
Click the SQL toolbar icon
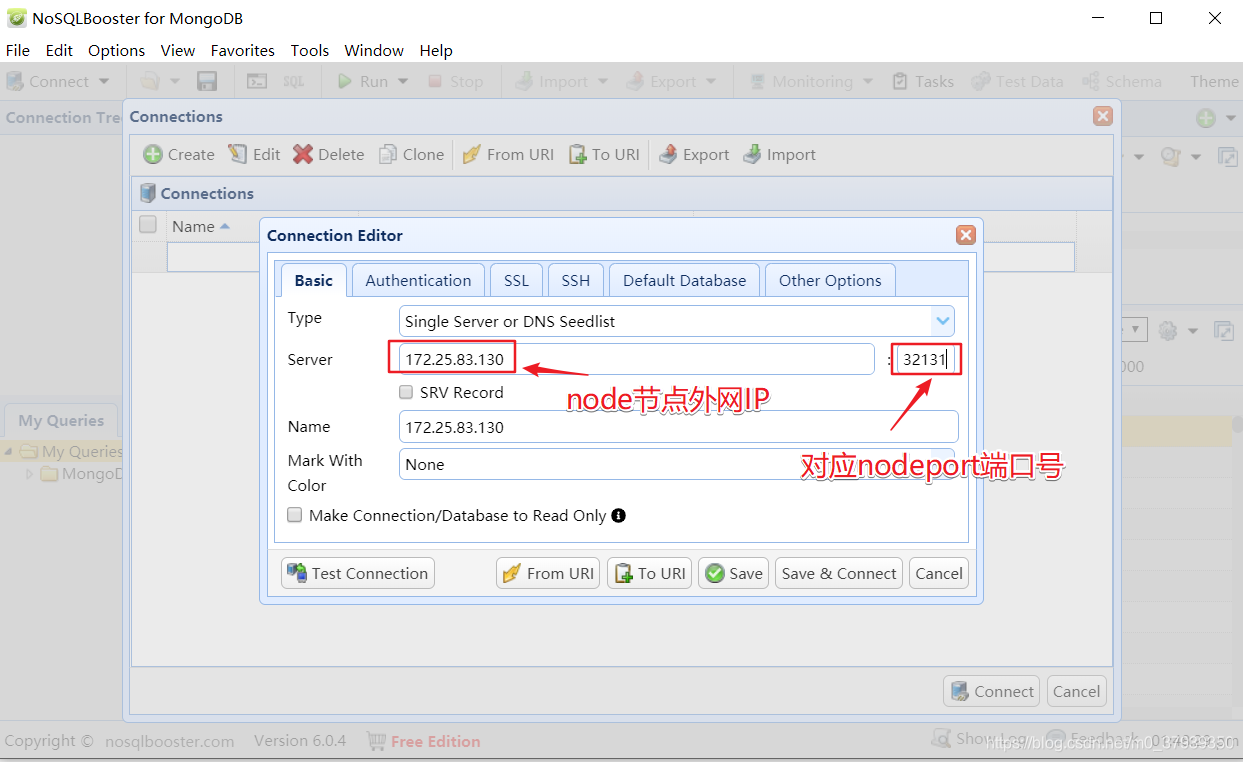[293, 81]
